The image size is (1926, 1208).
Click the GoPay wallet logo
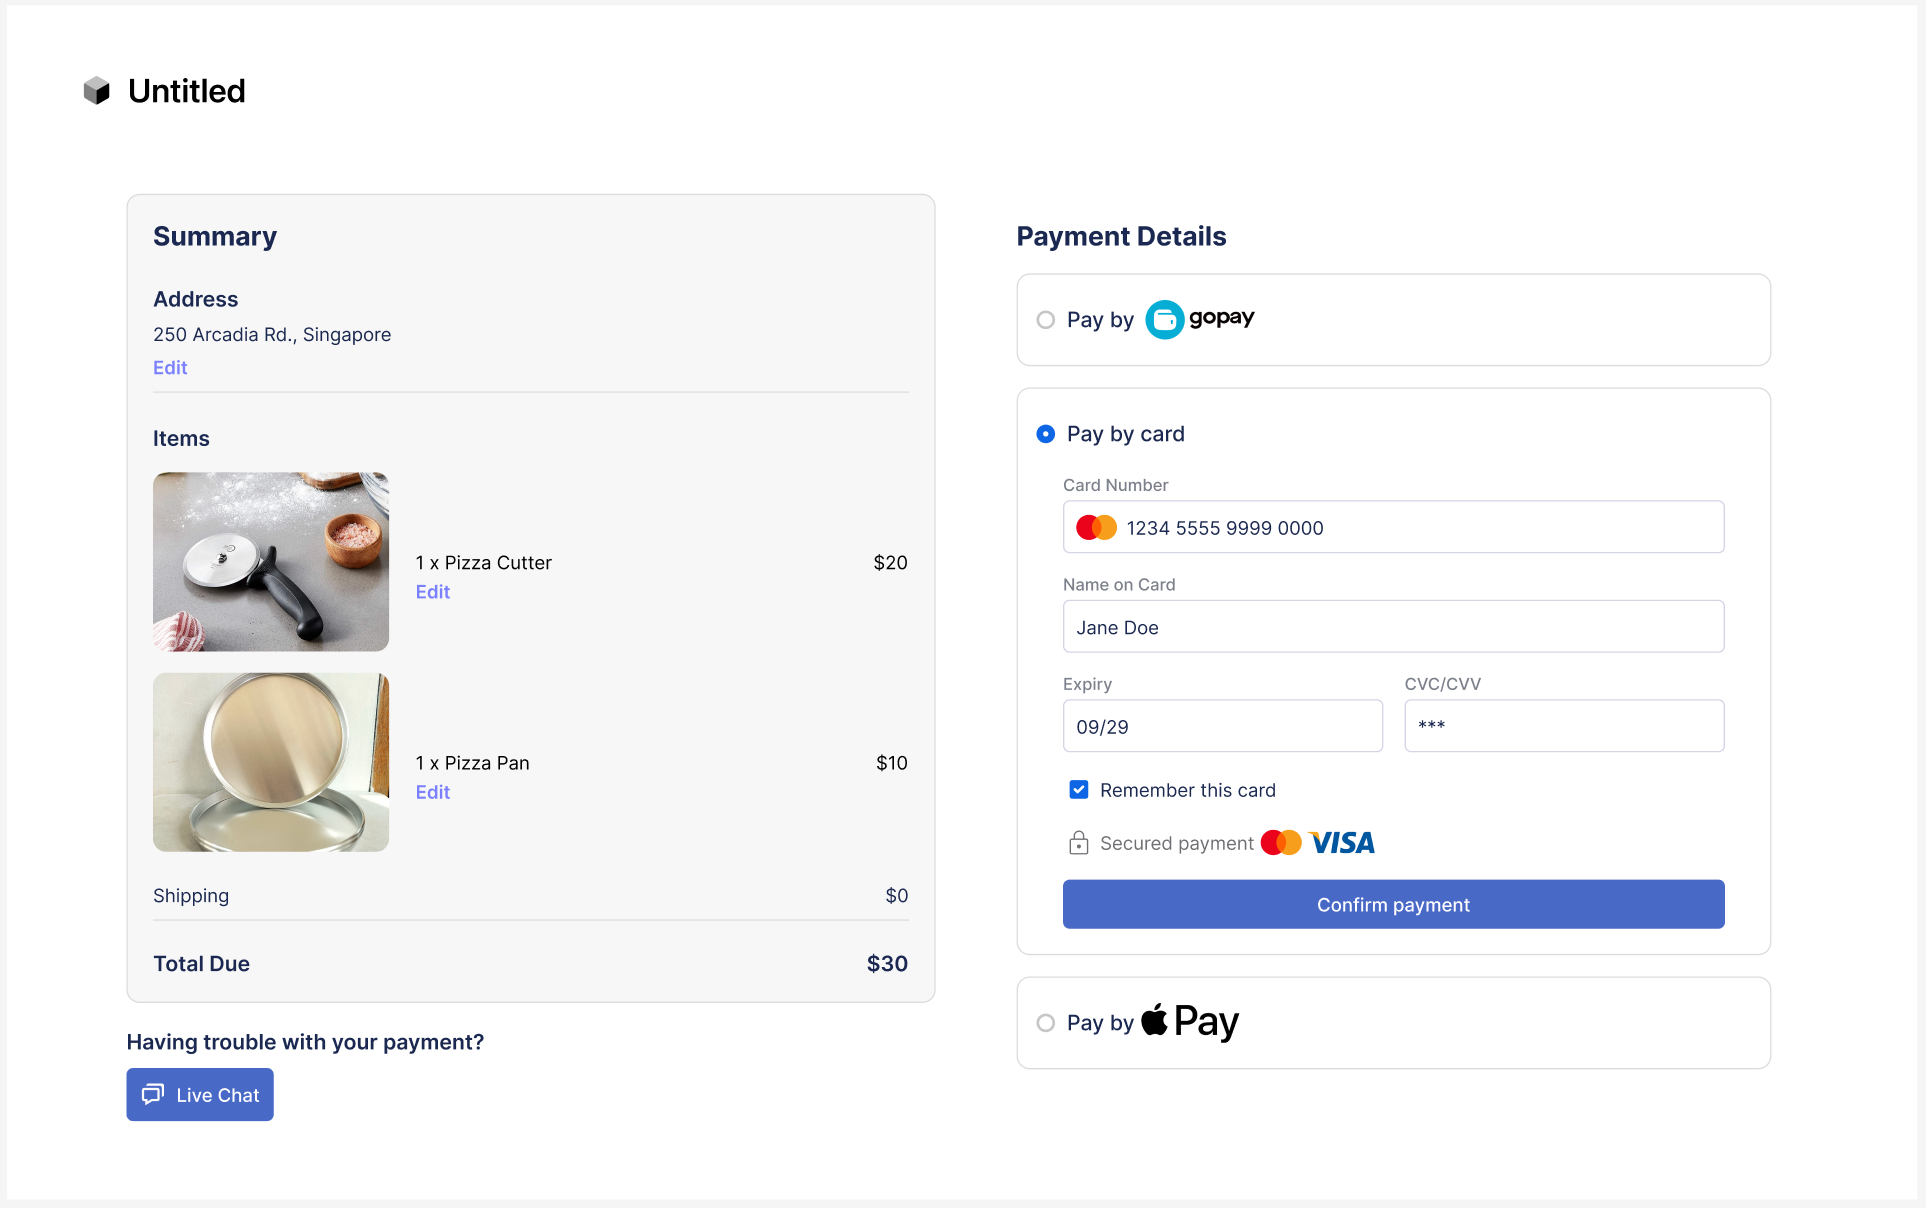[1199, 319]
